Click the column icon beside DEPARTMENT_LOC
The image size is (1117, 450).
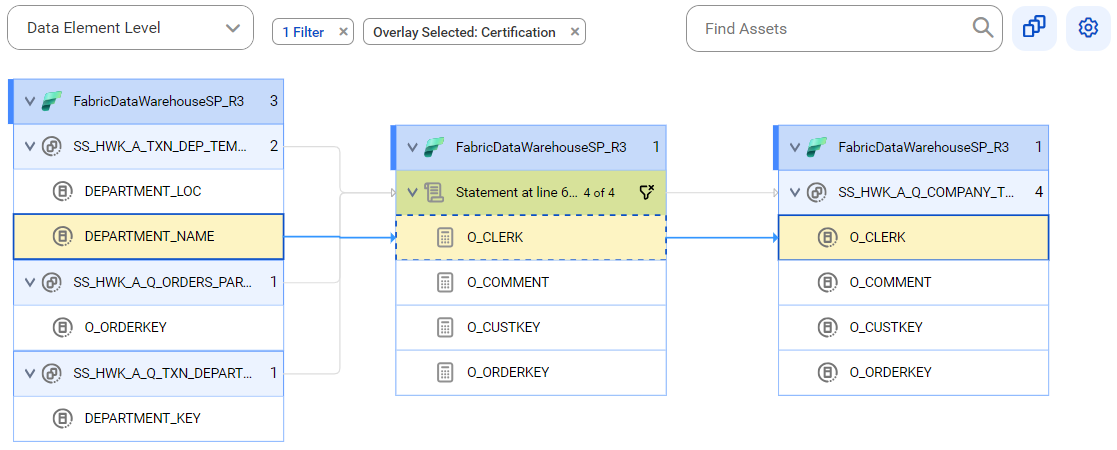click(x=63, y=192)
